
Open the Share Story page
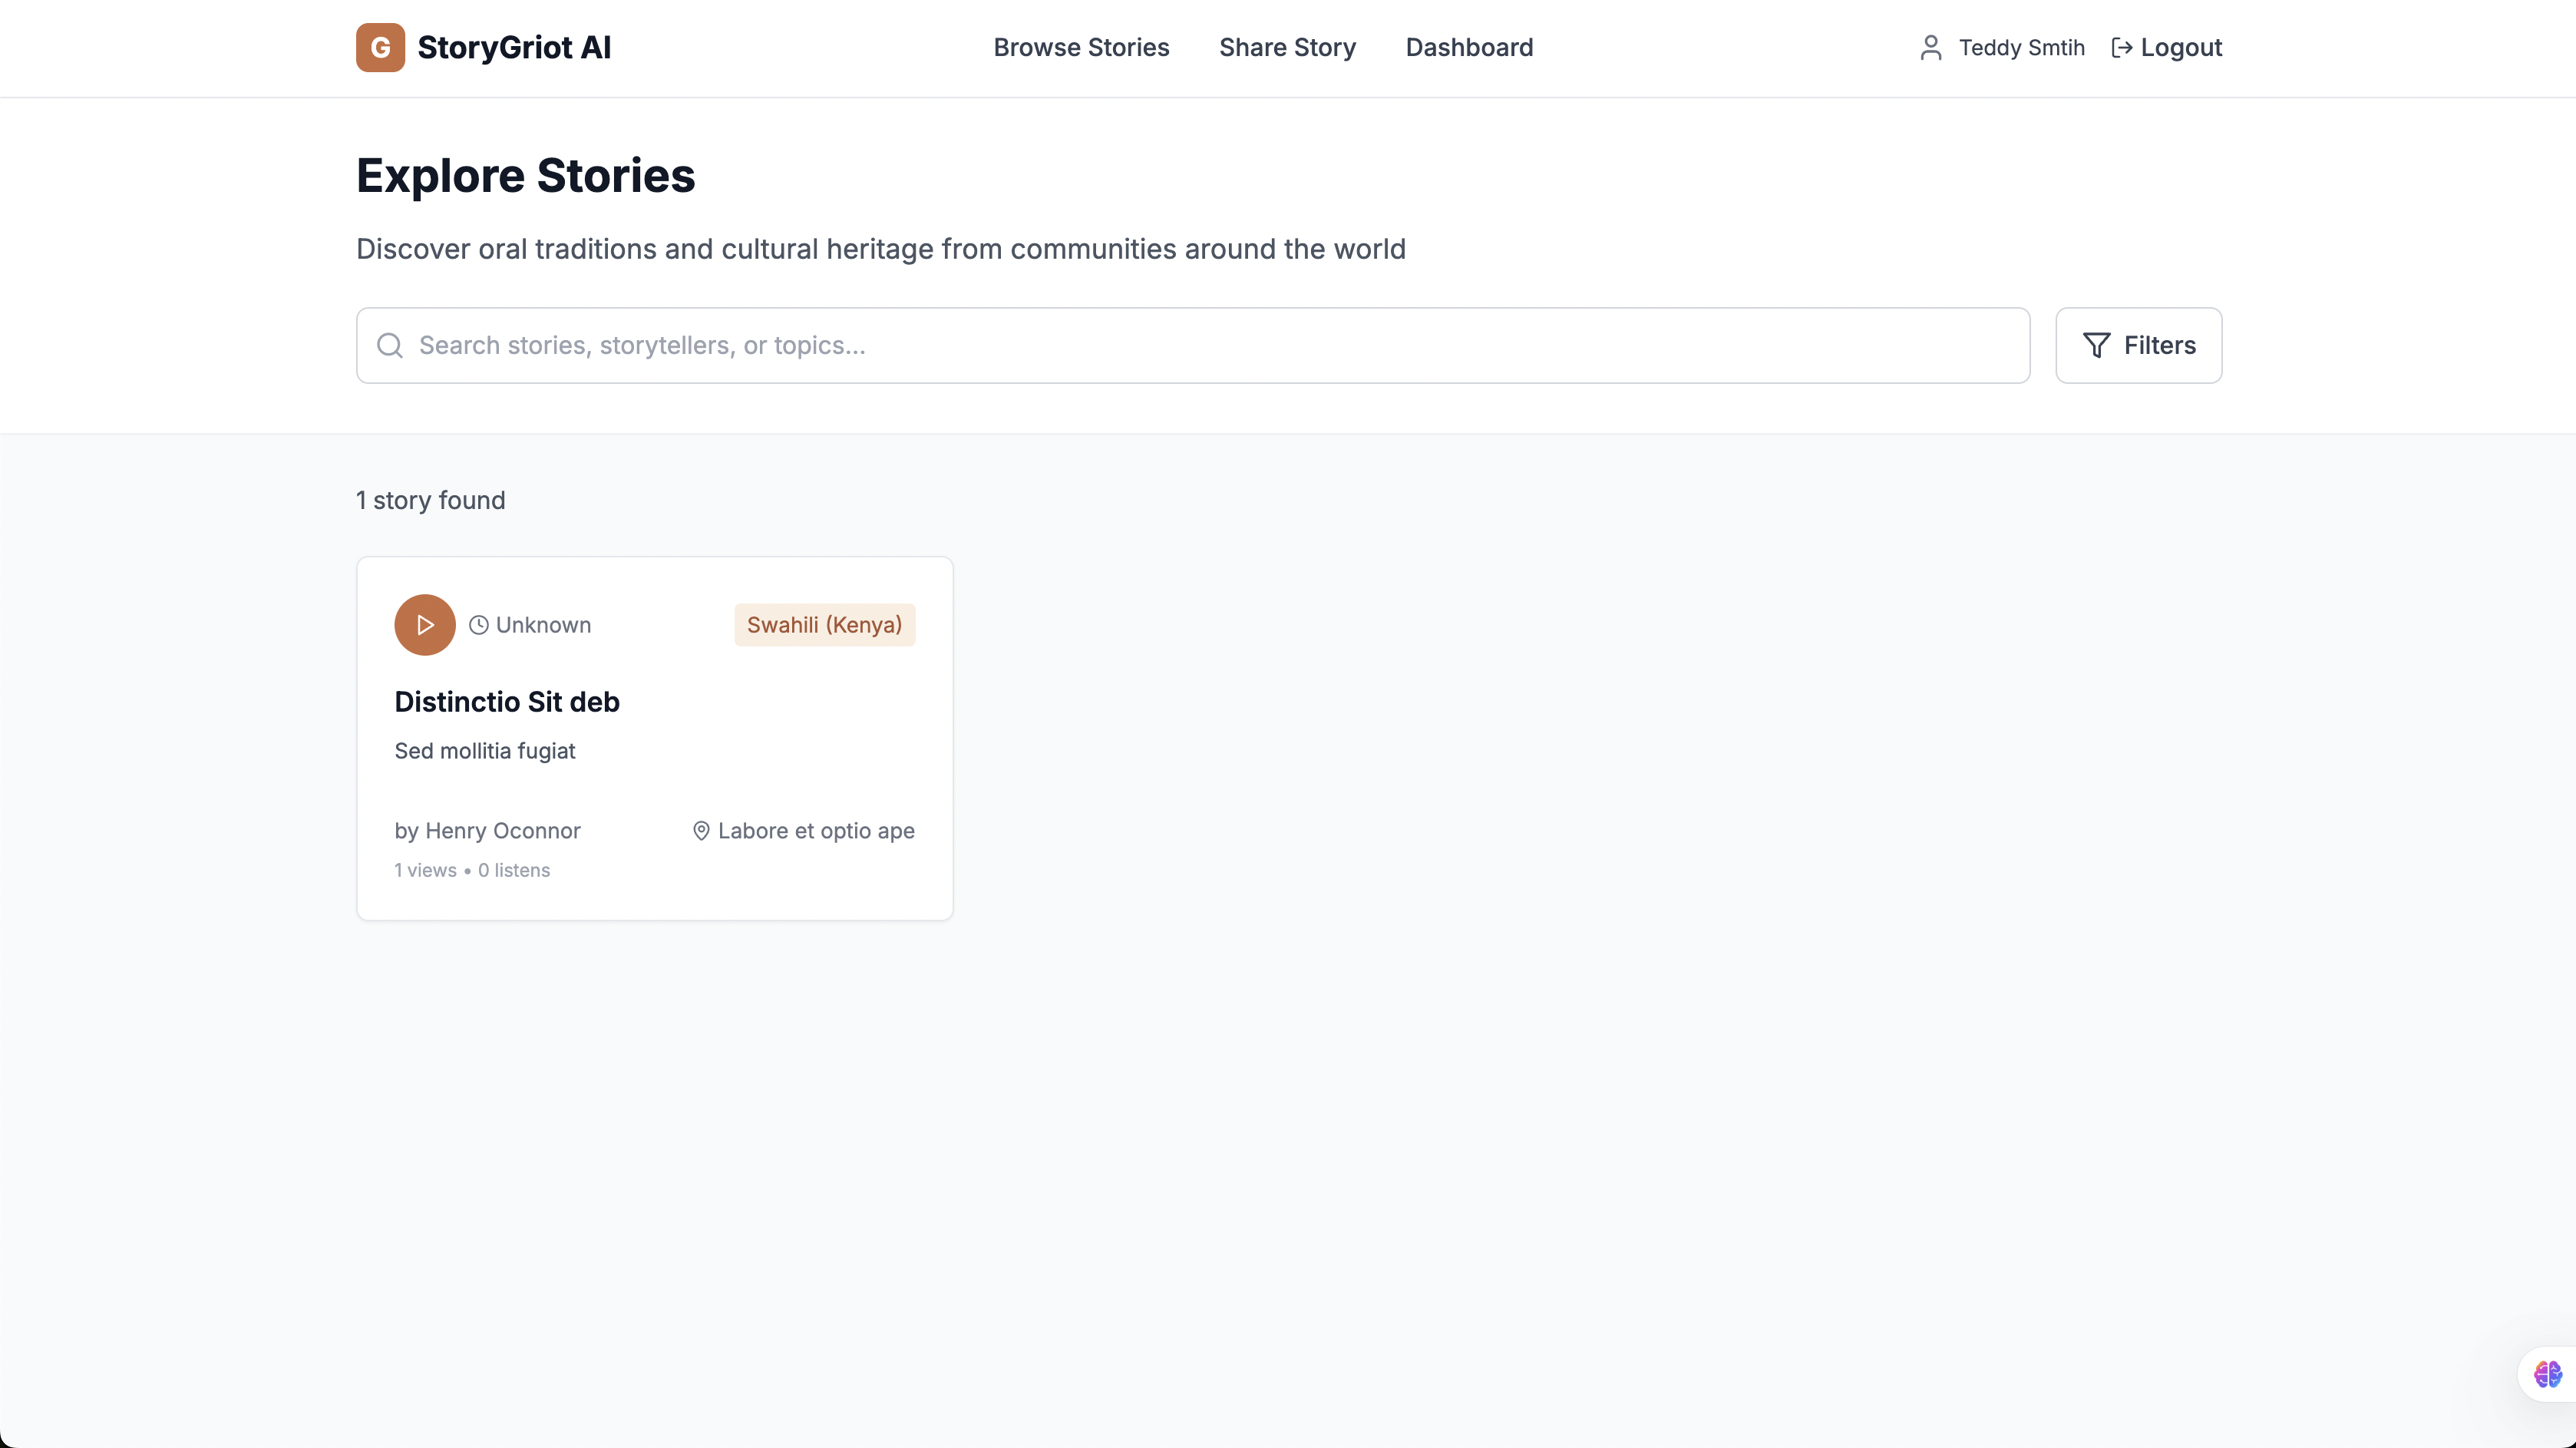1287,47
